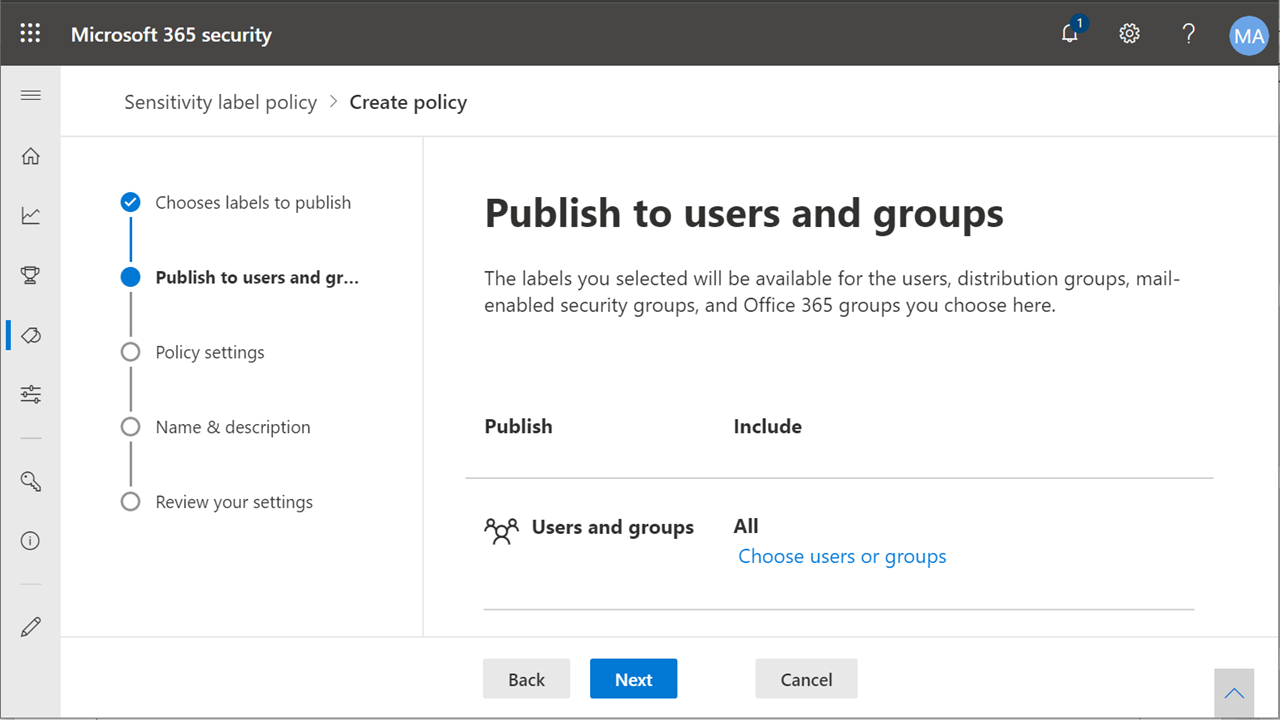
Task: Click the Microsoft 365 security title
Action: pyautogui.click(x=171, y=35)
